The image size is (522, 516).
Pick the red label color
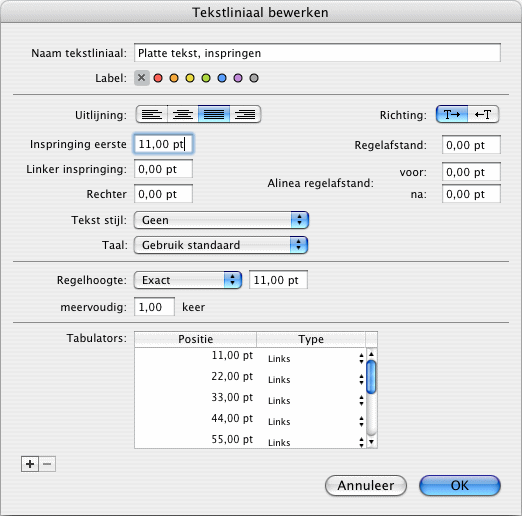[x=158, y=78]
